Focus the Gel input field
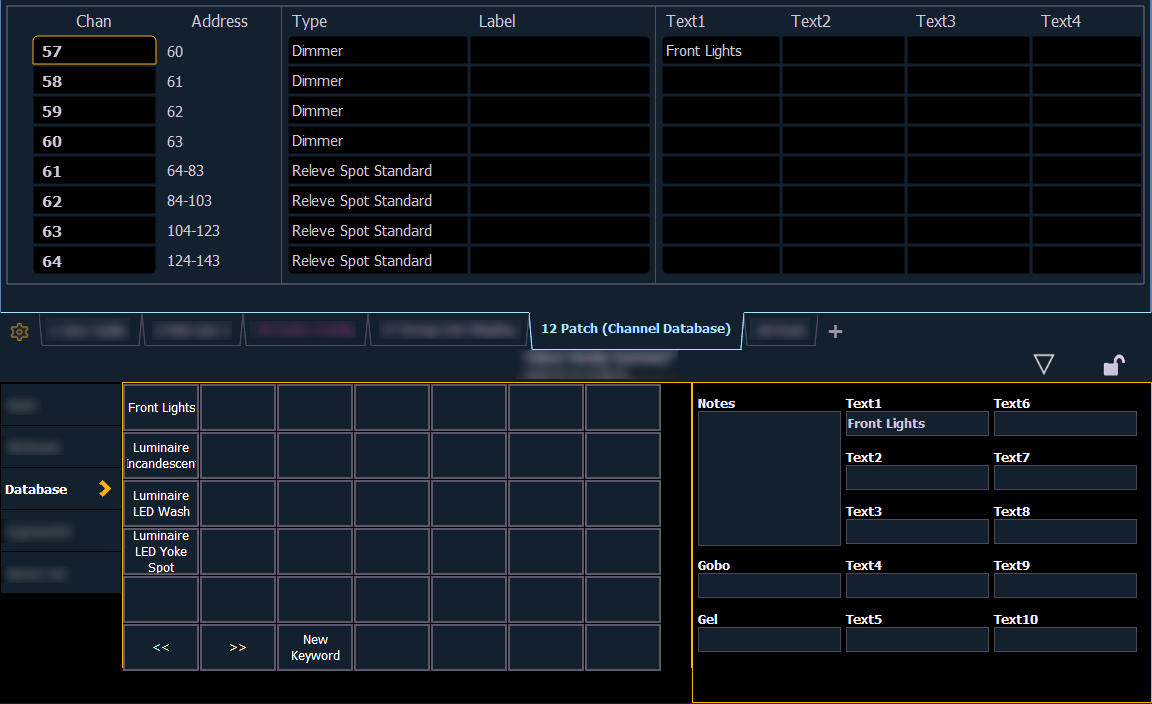 coord(768,639)
